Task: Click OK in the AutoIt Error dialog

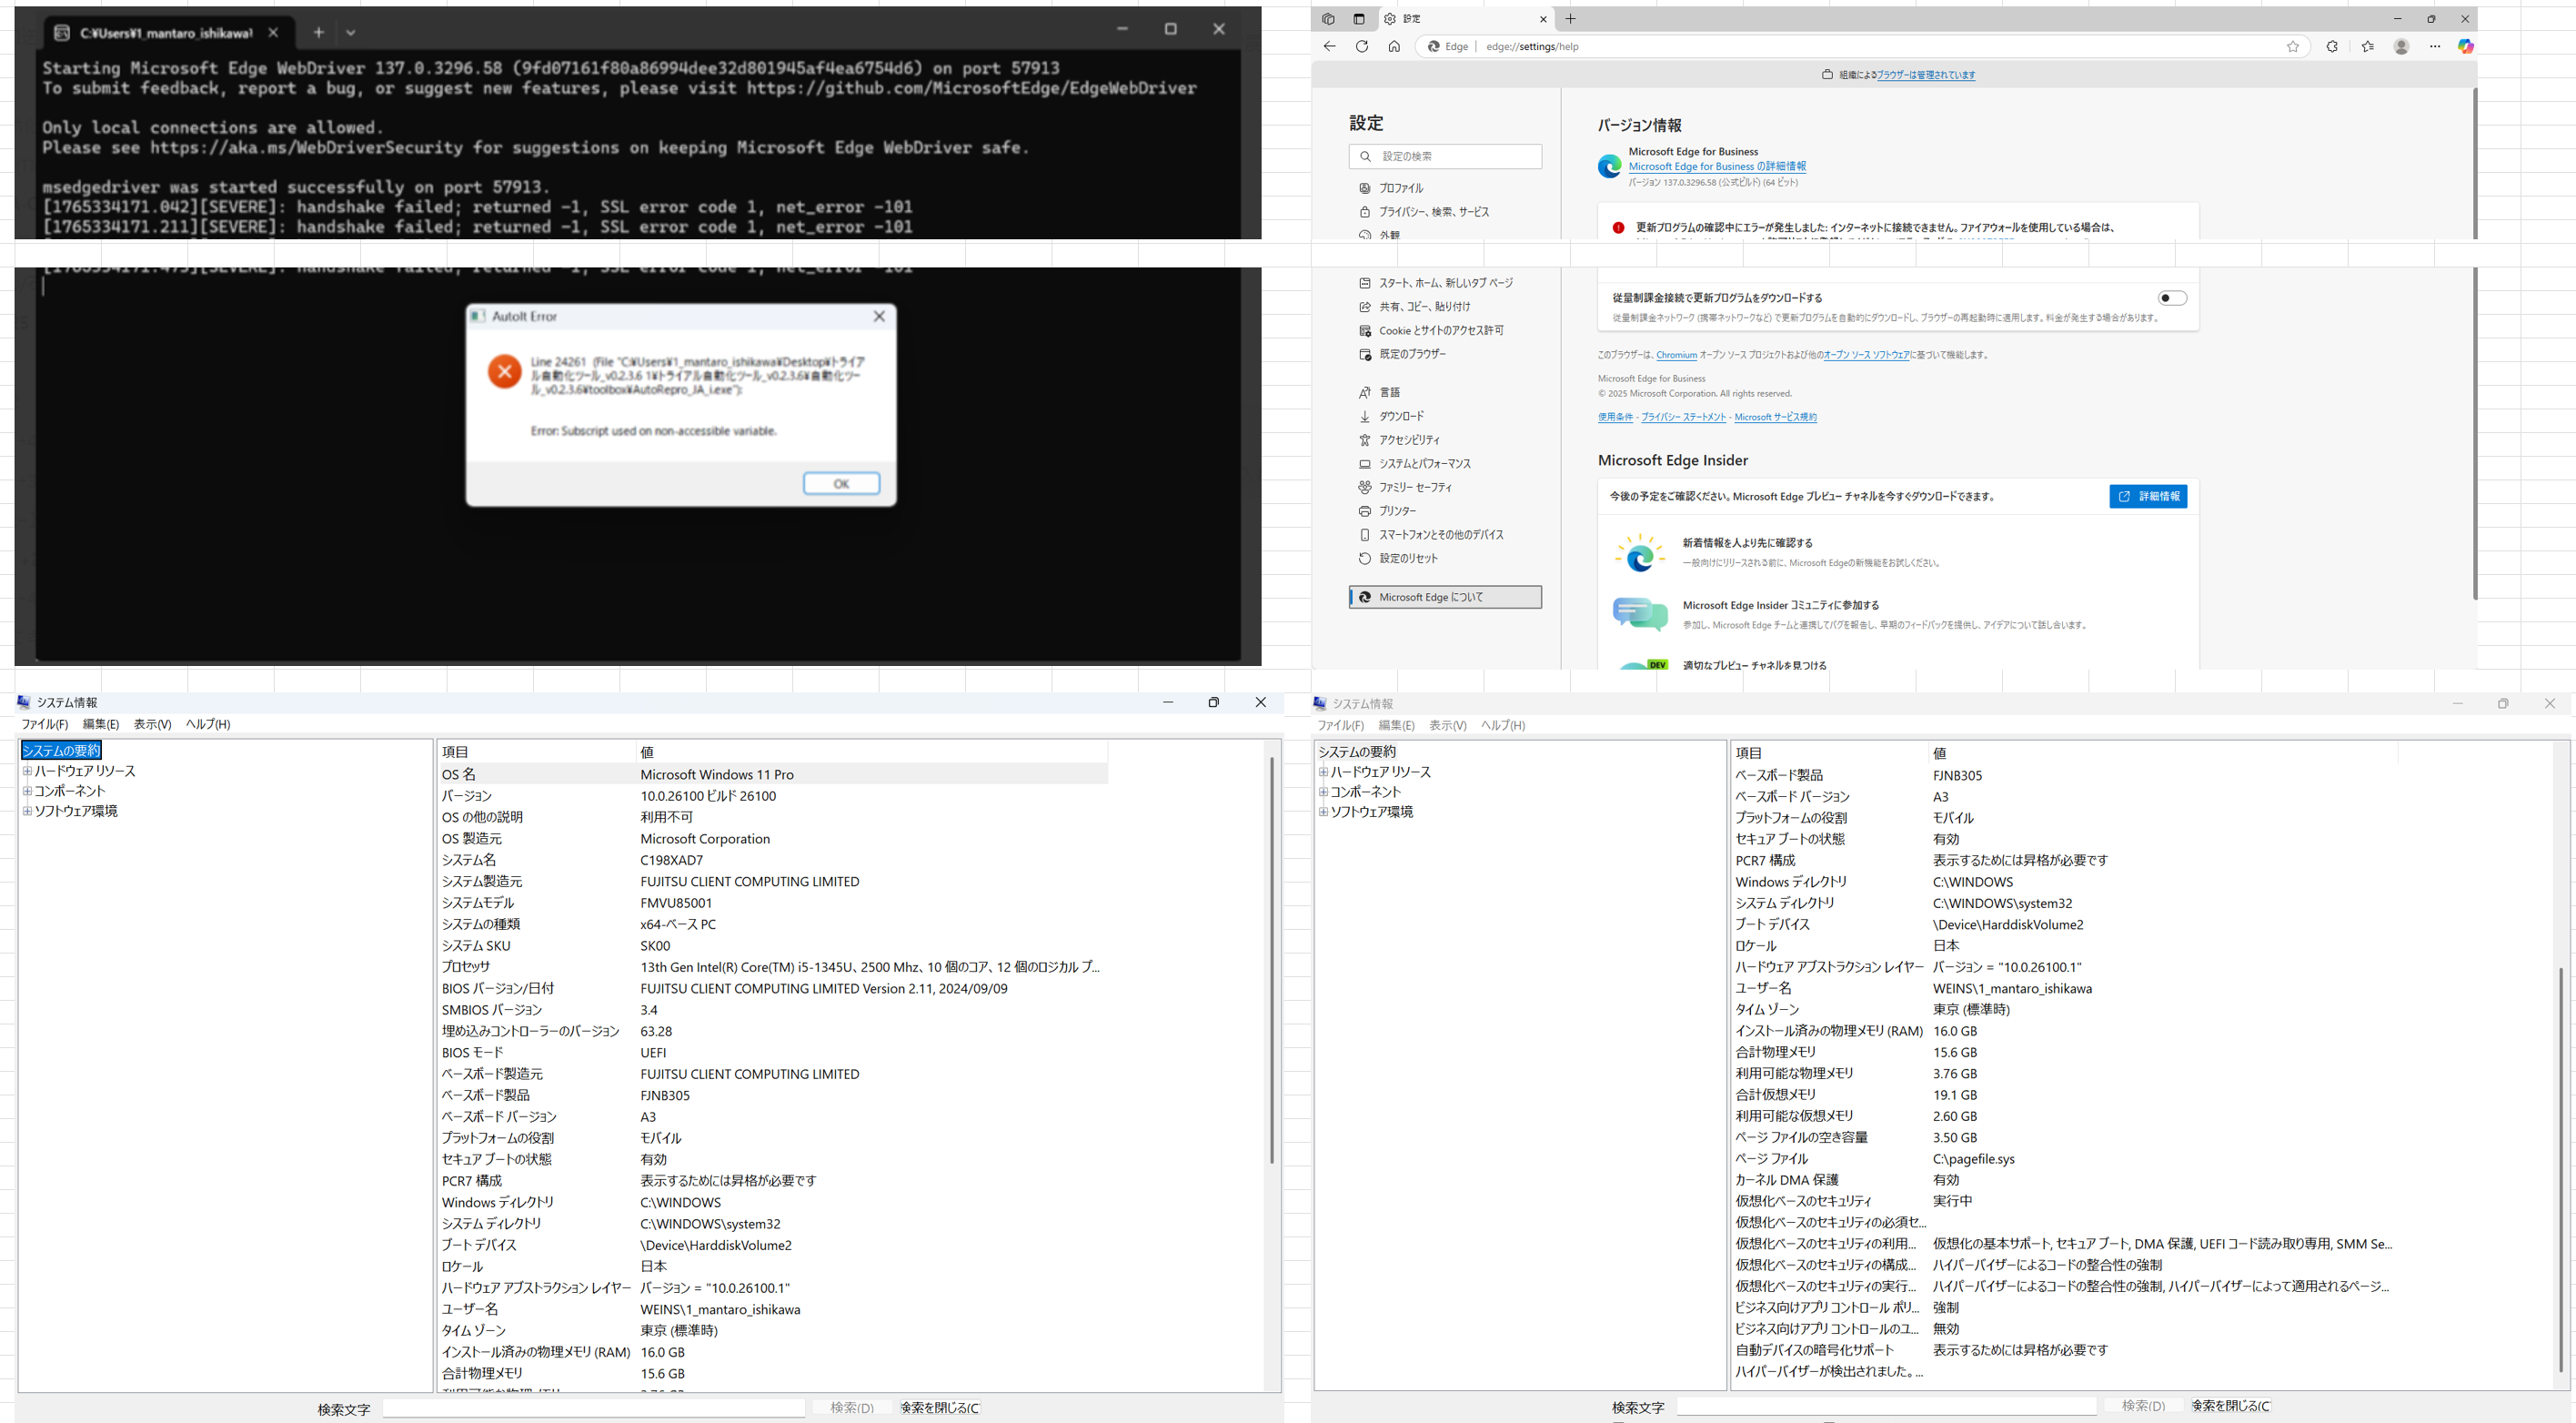Action: point(841,483)
